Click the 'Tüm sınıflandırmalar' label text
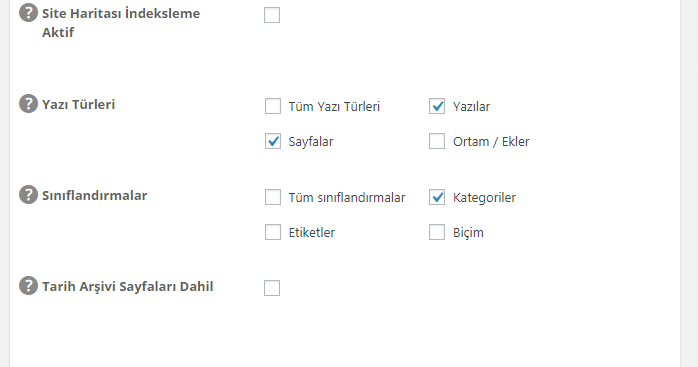The height and width of the screenshot is (367, 698). (x=347, y=198)
